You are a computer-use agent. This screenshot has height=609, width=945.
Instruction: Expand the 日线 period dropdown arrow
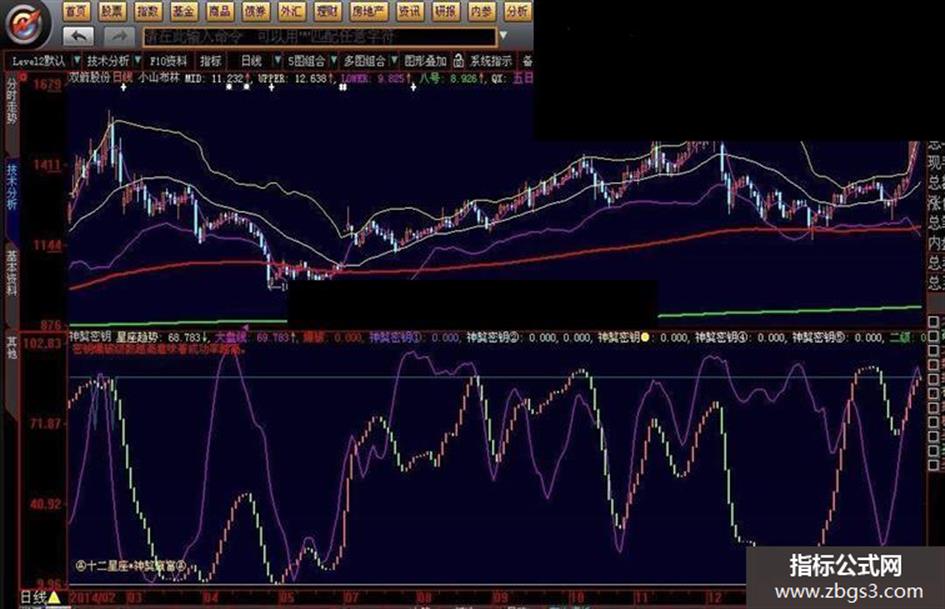277,60
